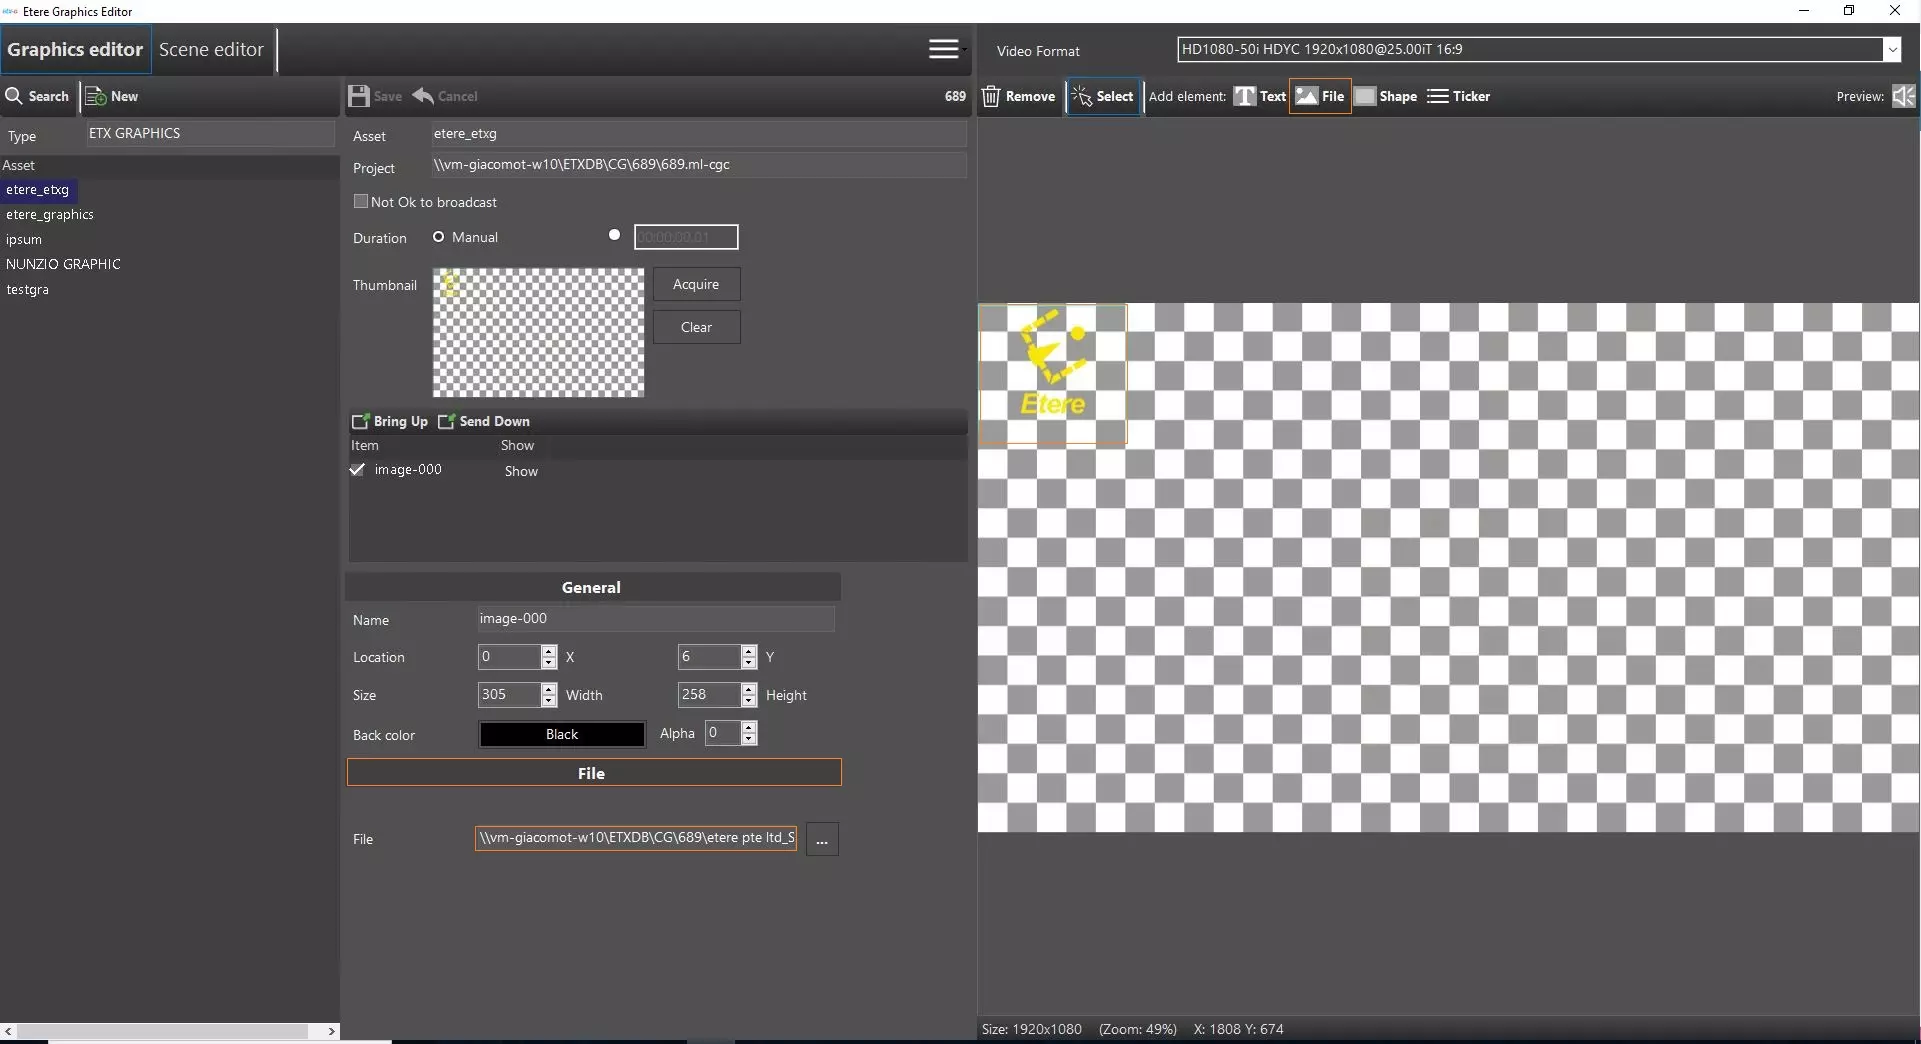The width and height of the screenshot is (1921, 1044).
Task: Open the hamburger menu
Action: (x=943, y=49)
